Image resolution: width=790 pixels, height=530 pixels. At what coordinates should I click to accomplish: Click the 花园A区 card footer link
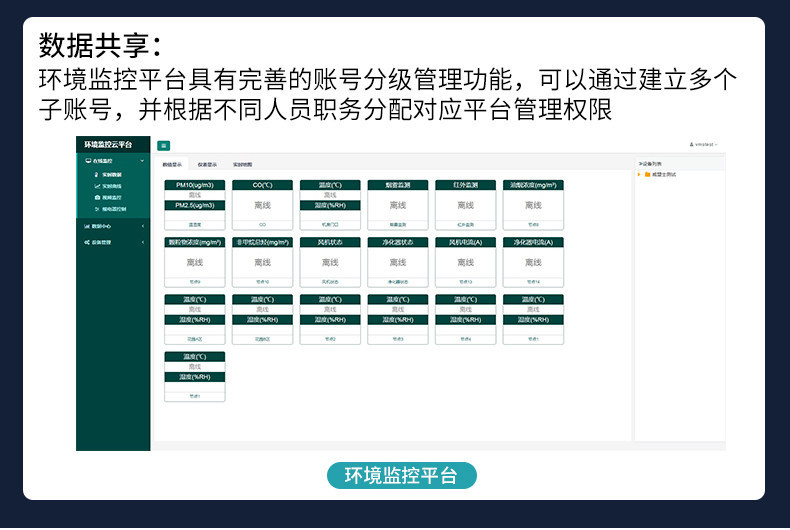tap(194, 340)
